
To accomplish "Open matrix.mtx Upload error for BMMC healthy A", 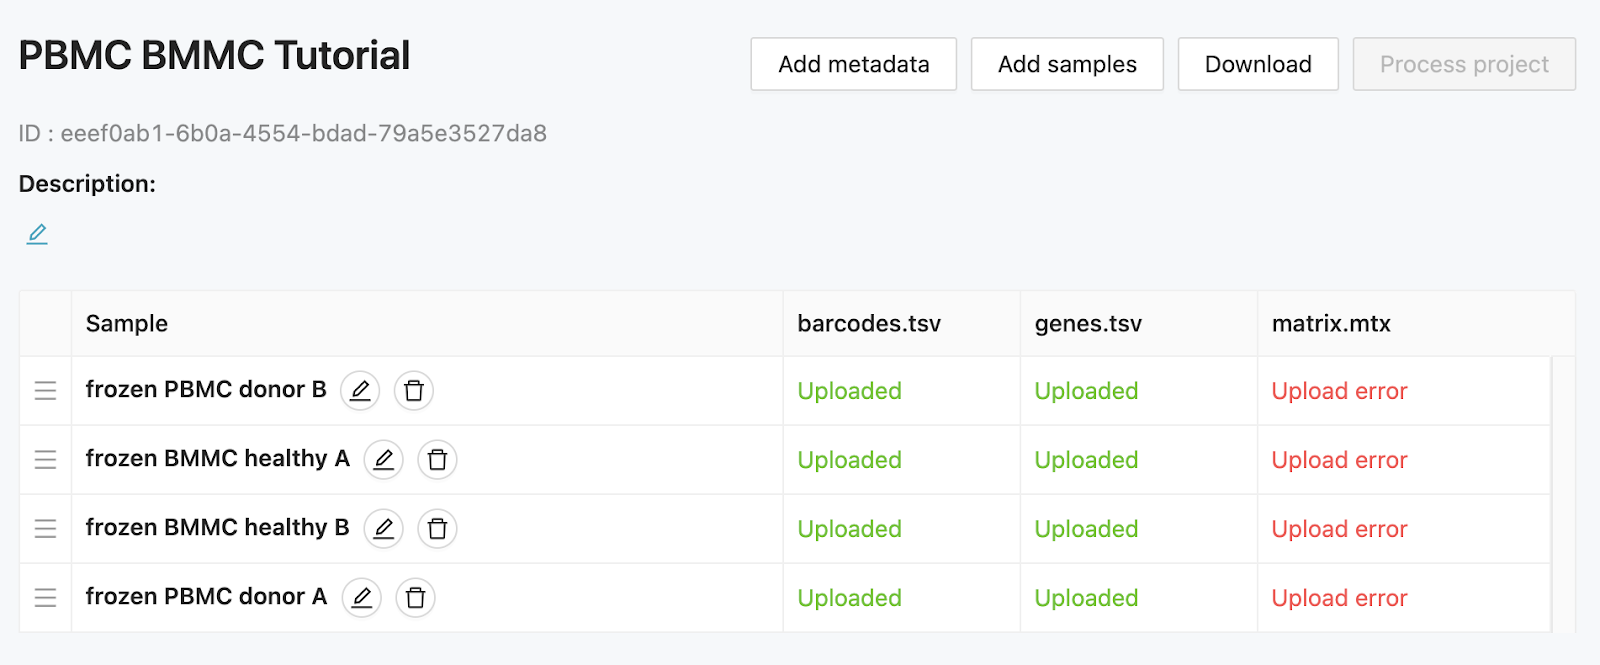I will pyautogui.click(x=1339, y=460).
